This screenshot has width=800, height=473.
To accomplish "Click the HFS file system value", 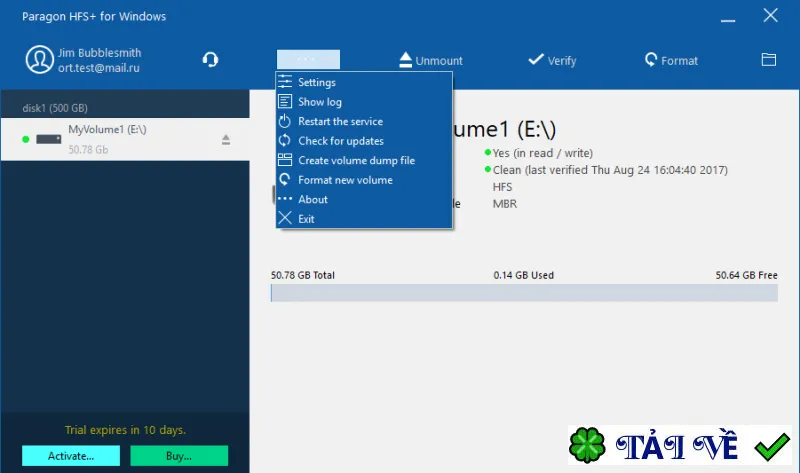I will (503, 187).
